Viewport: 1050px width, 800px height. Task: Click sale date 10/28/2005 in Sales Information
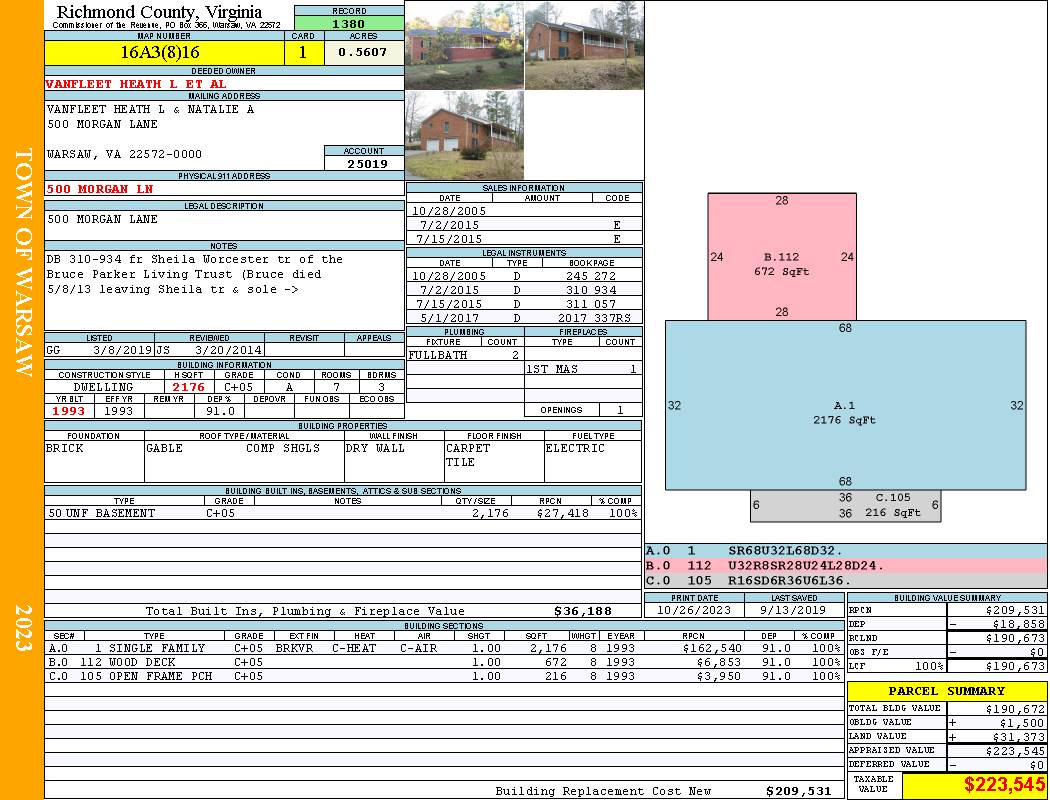[x=449, y=211]
